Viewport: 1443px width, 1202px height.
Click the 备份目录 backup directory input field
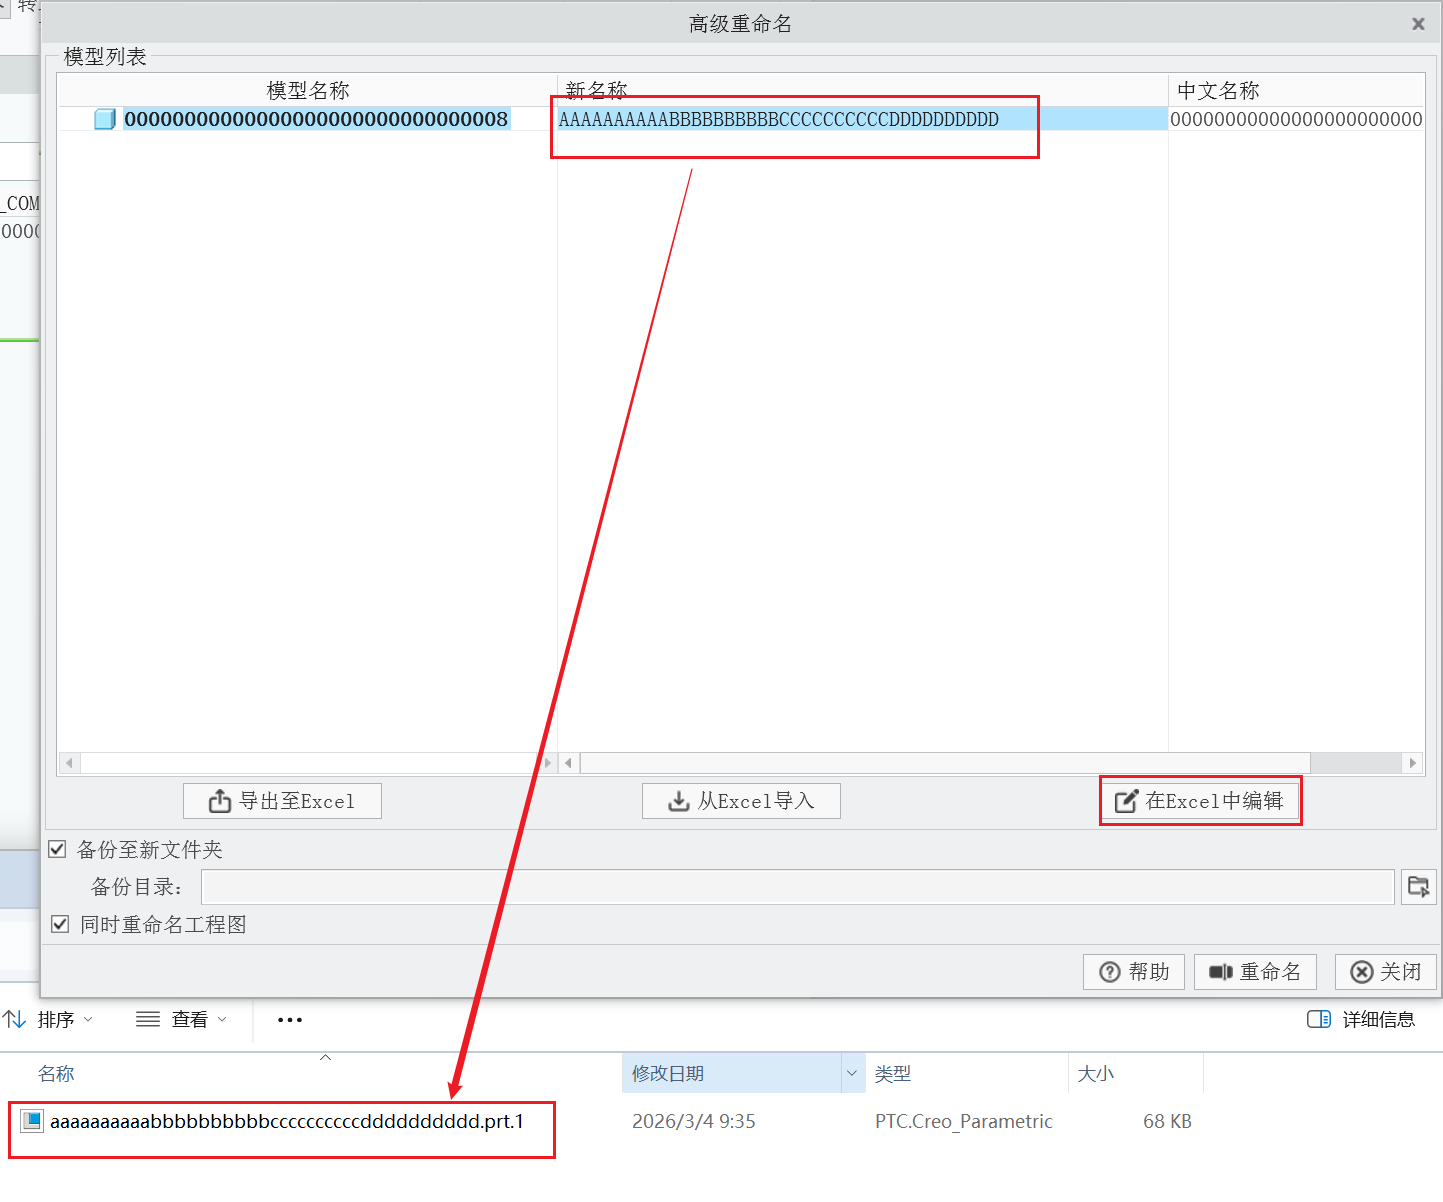point(797,887)
